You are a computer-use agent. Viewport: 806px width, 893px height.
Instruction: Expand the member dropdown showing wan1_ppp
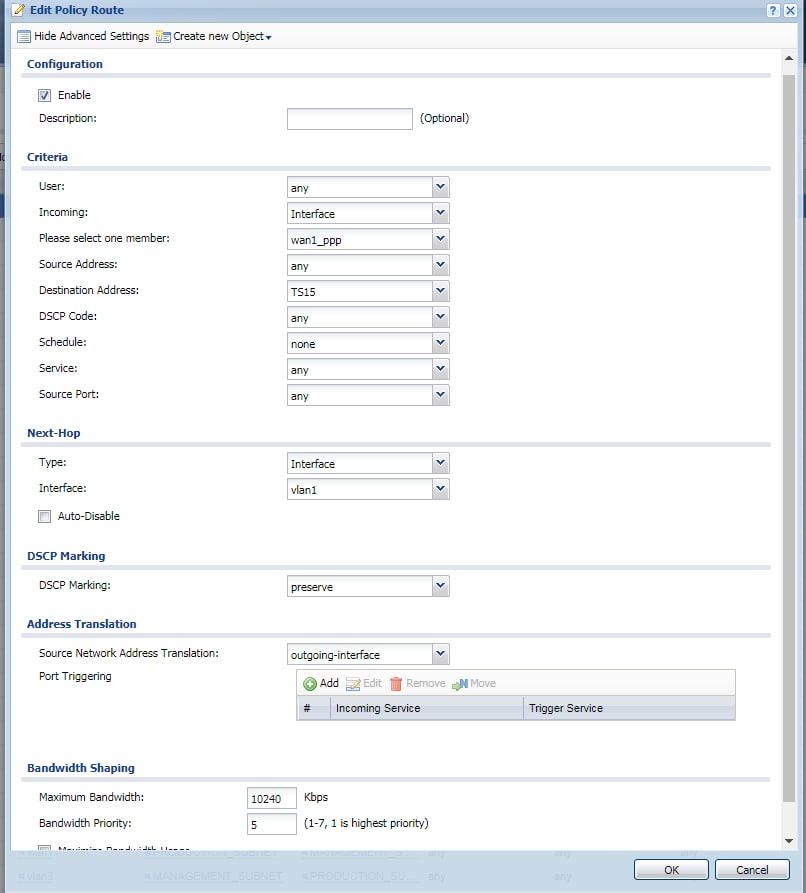440,239
